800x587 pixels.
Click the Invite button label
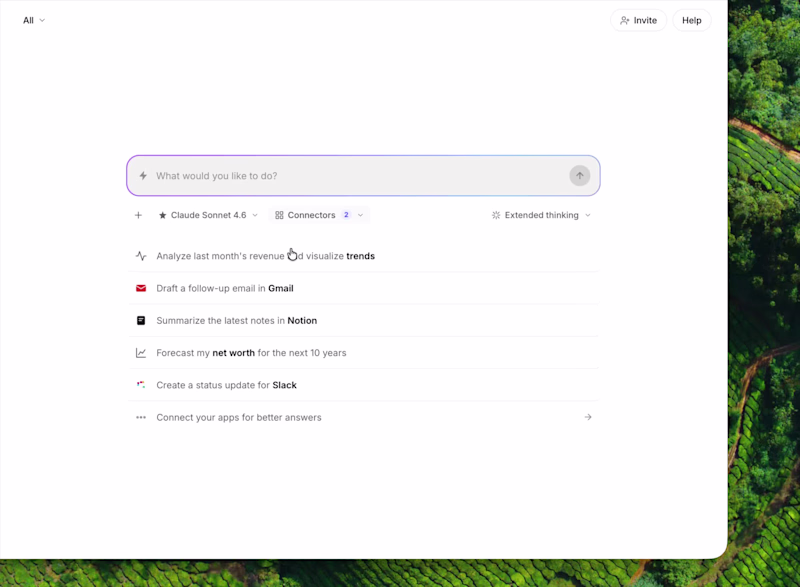coord(645,20)
